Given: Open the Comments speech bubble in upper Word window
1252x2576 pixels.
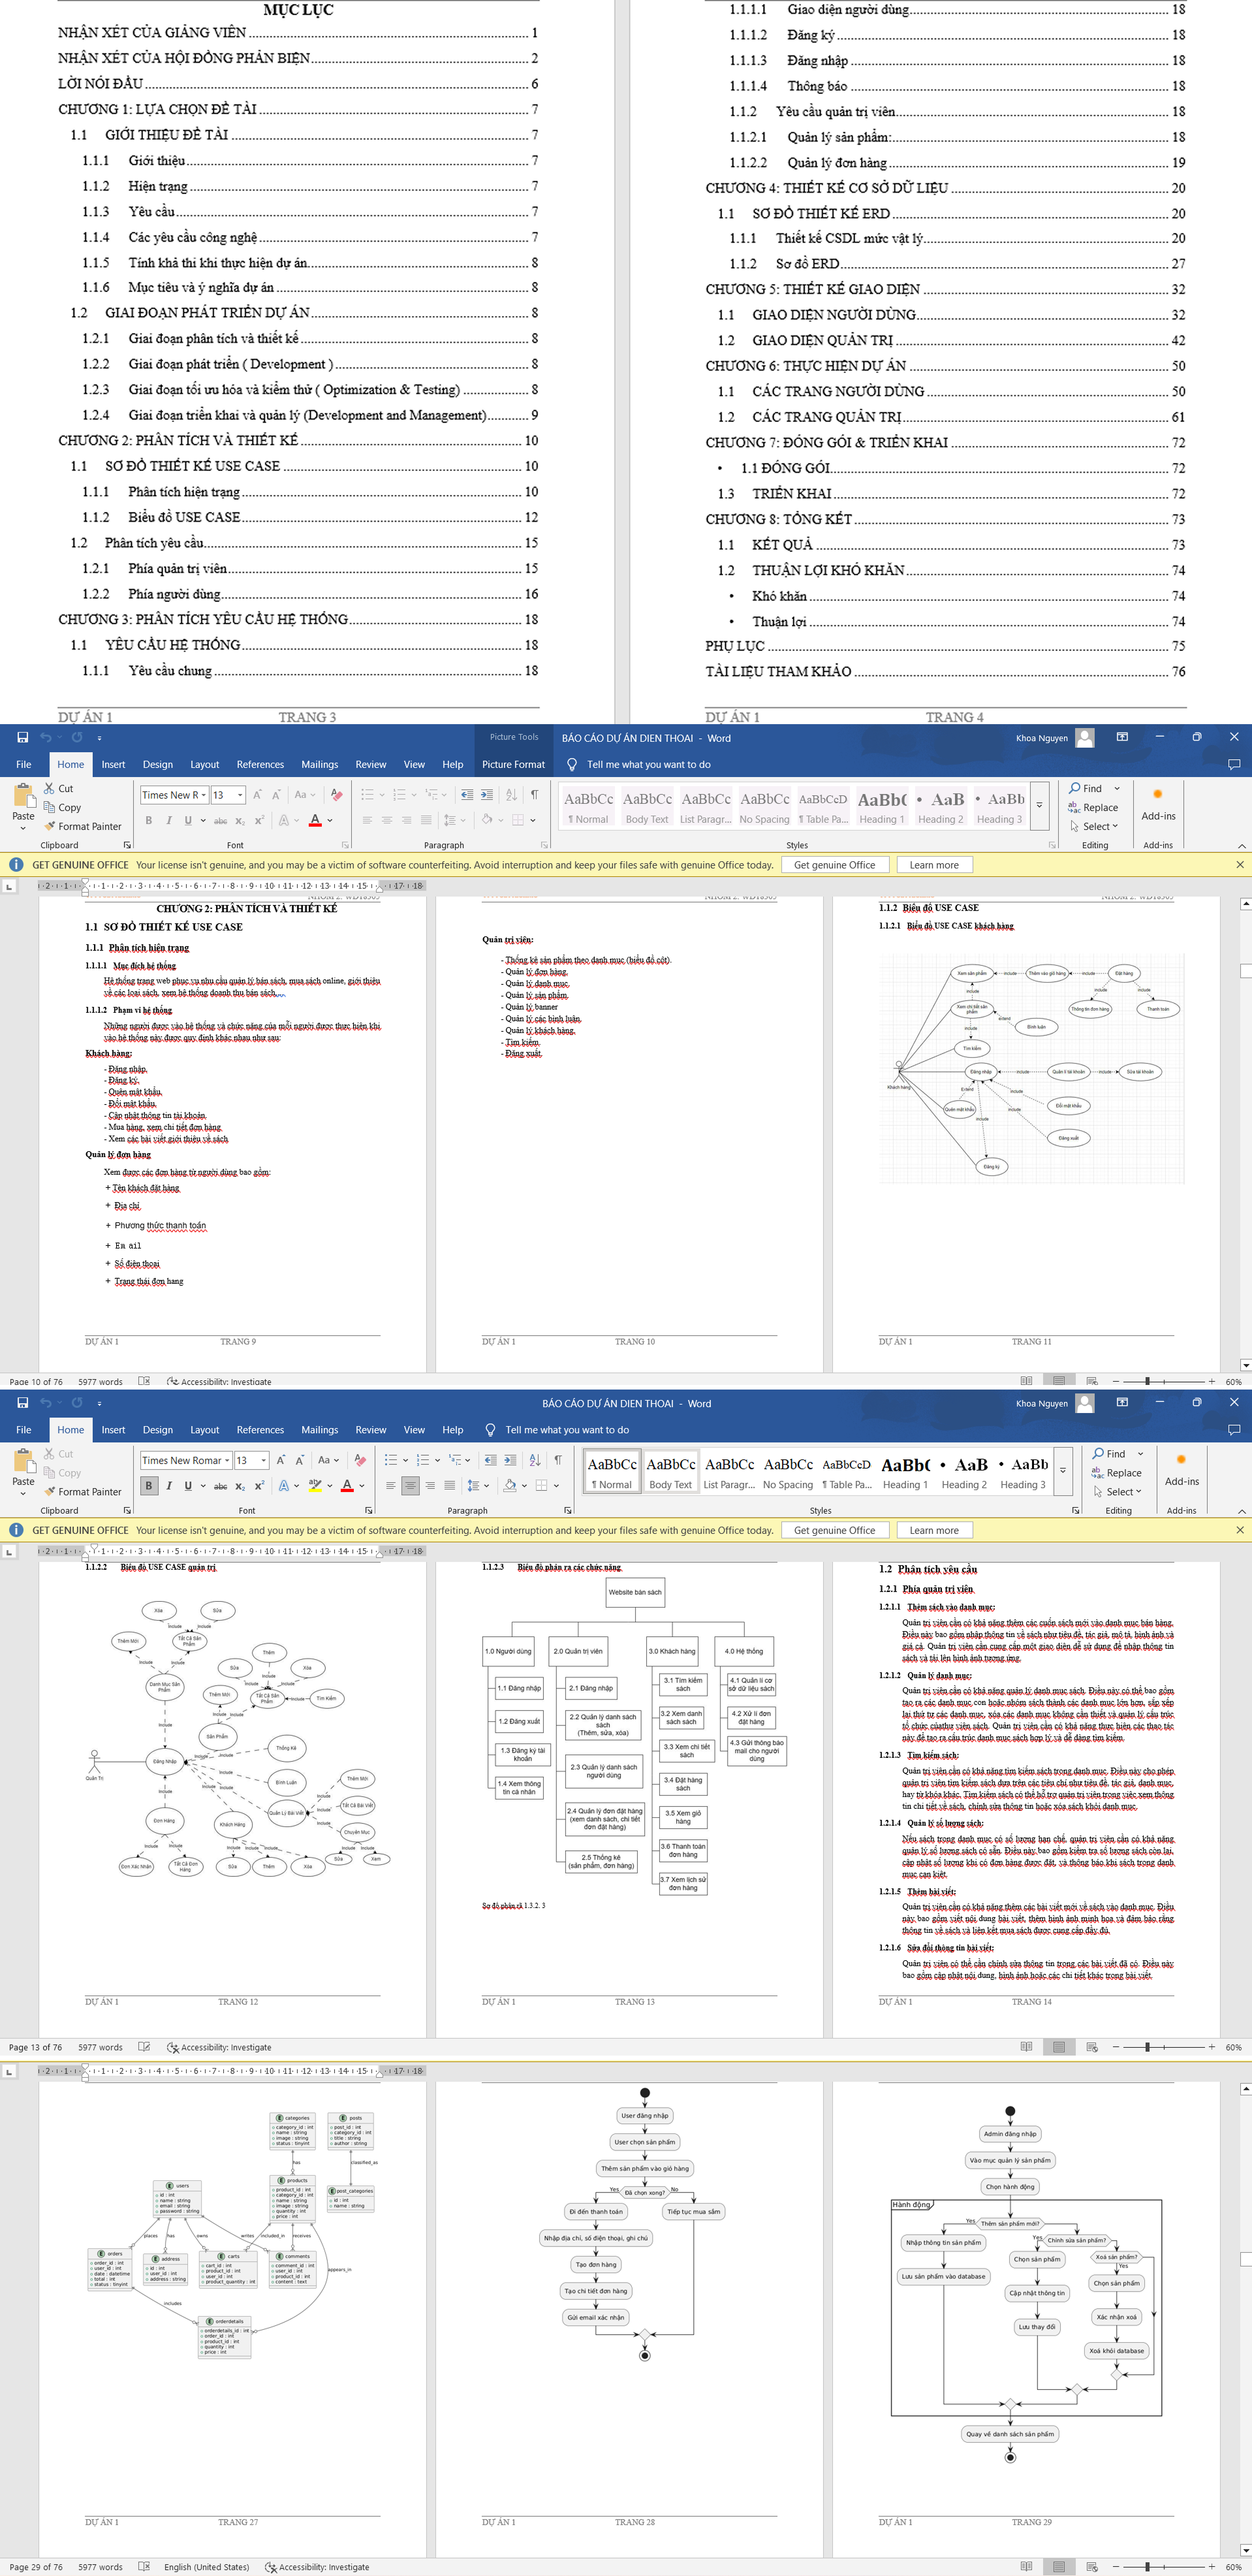Looking at the screenshot, I should pyautogui.click(x=1233, y=764).
